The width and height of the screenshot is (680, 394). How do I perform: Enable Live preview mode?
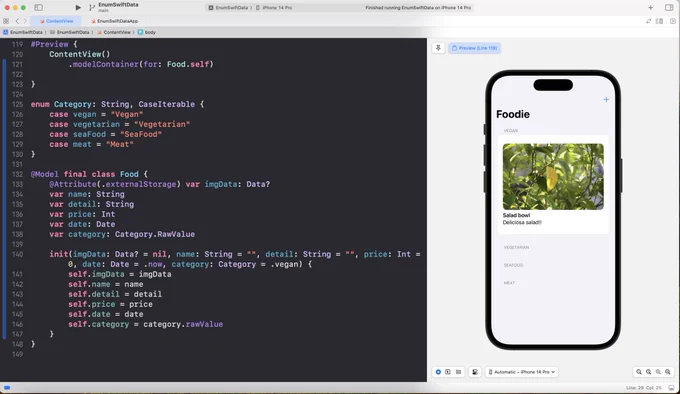(x=438, y=372)
